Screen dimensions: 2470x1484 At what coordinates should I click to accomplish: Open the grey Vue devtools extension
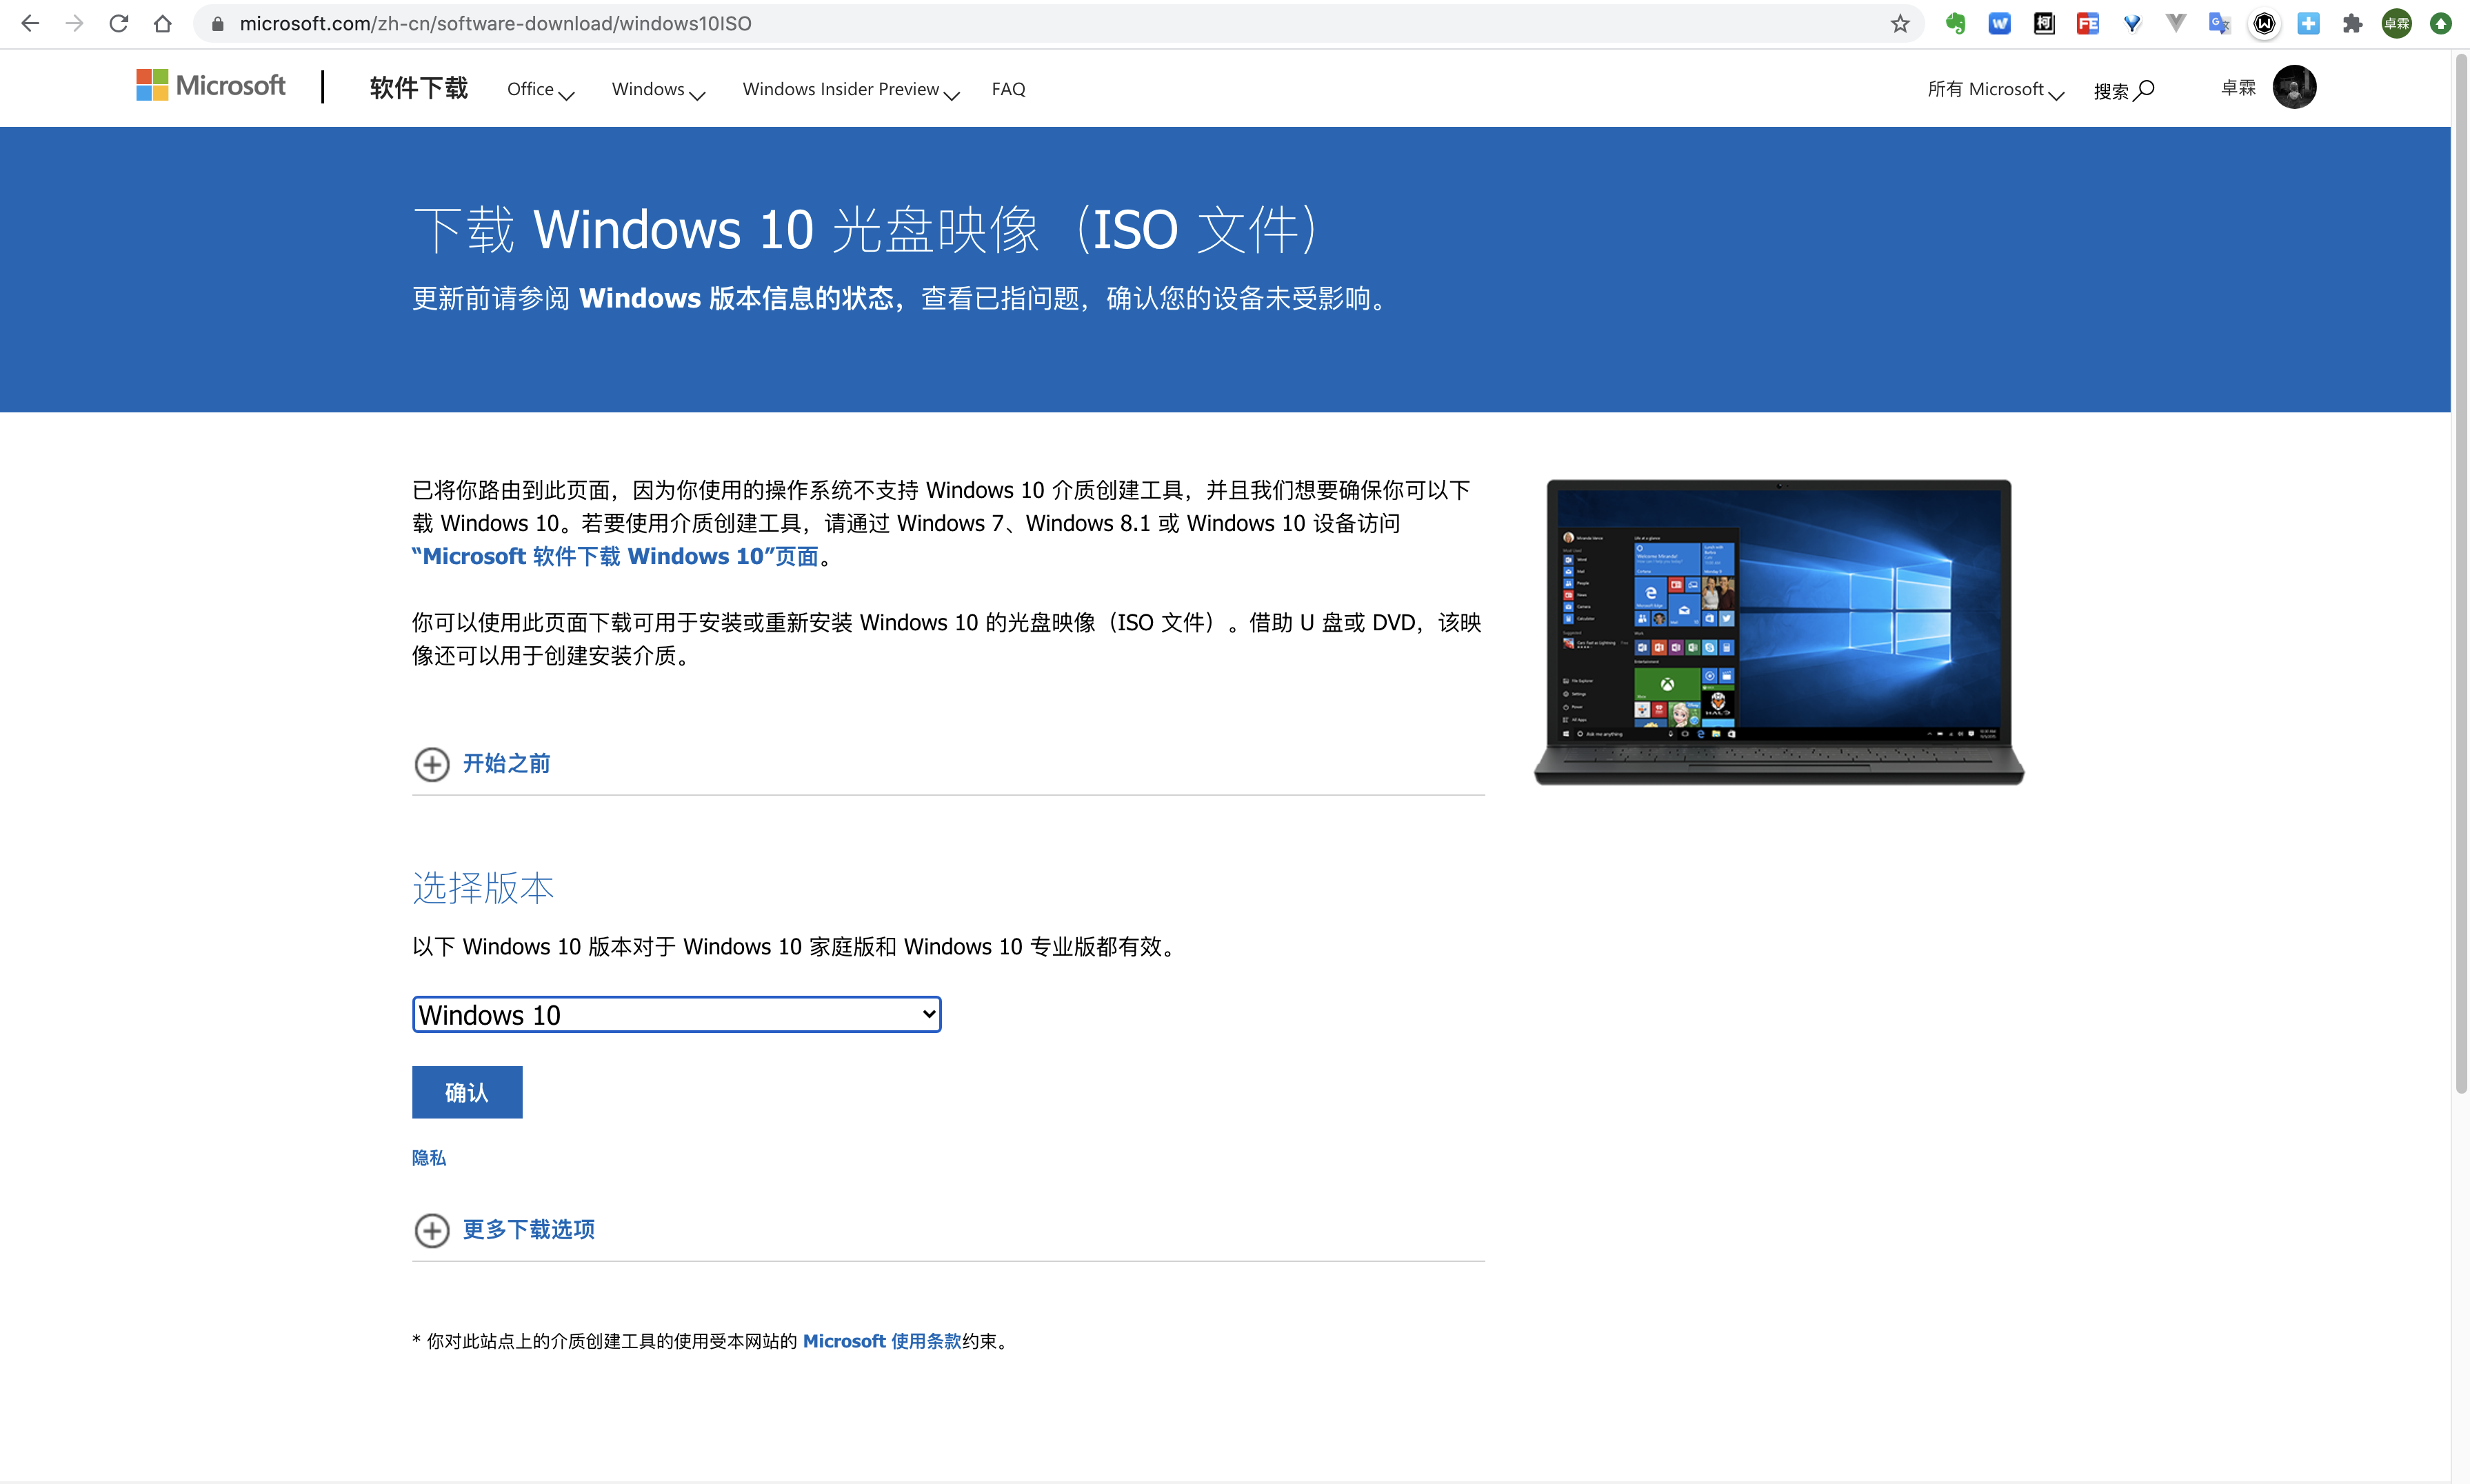pos(2175,23)
